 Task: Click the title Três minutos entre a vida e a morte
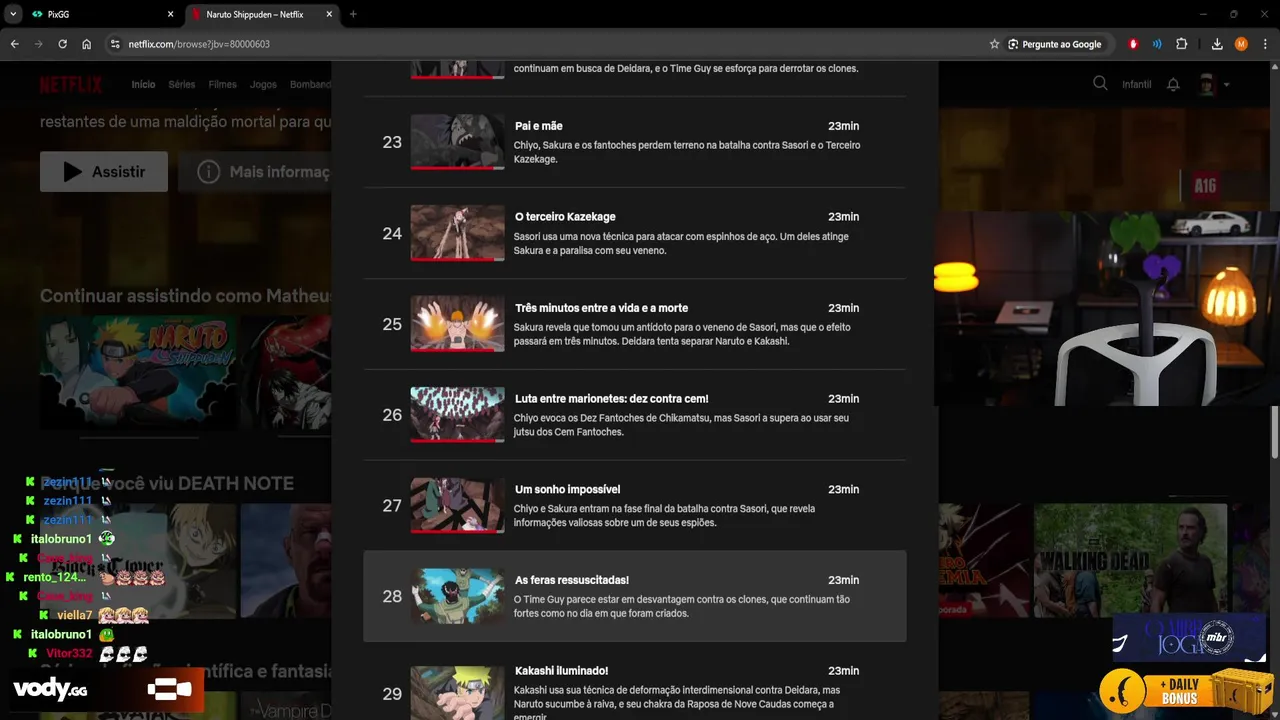(x=602, y=308)
